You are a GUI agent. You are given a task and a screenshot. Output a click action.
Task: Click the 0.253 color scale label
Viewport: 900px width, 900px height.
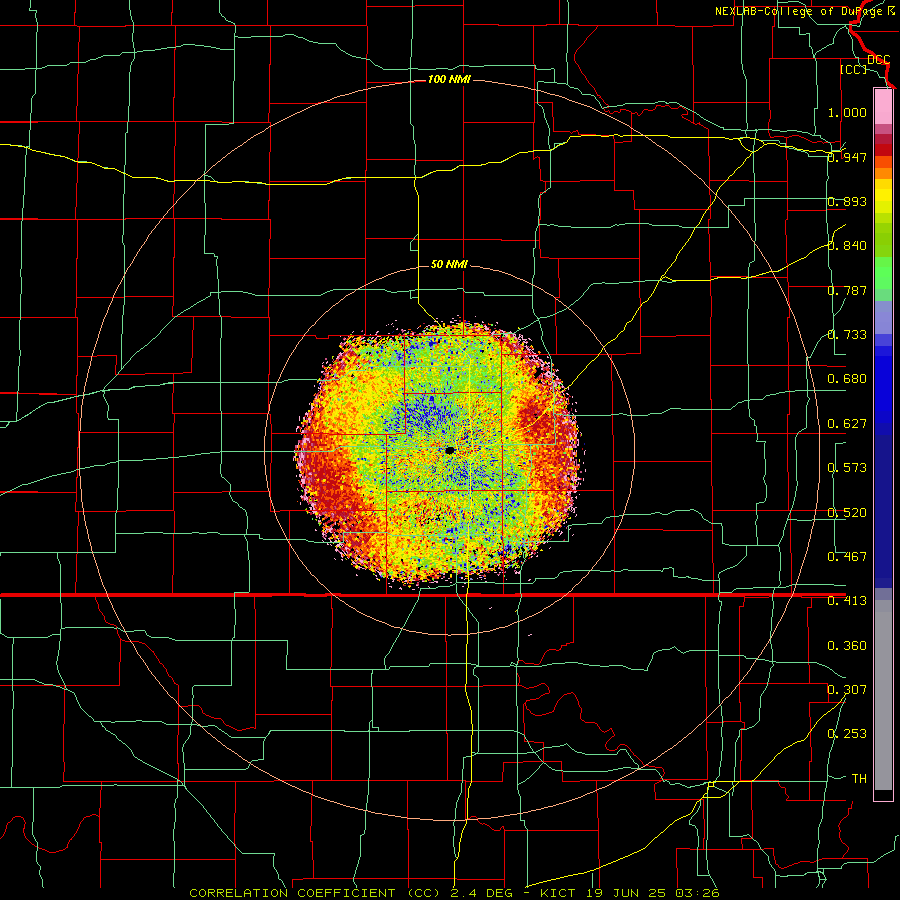[847, 734]
